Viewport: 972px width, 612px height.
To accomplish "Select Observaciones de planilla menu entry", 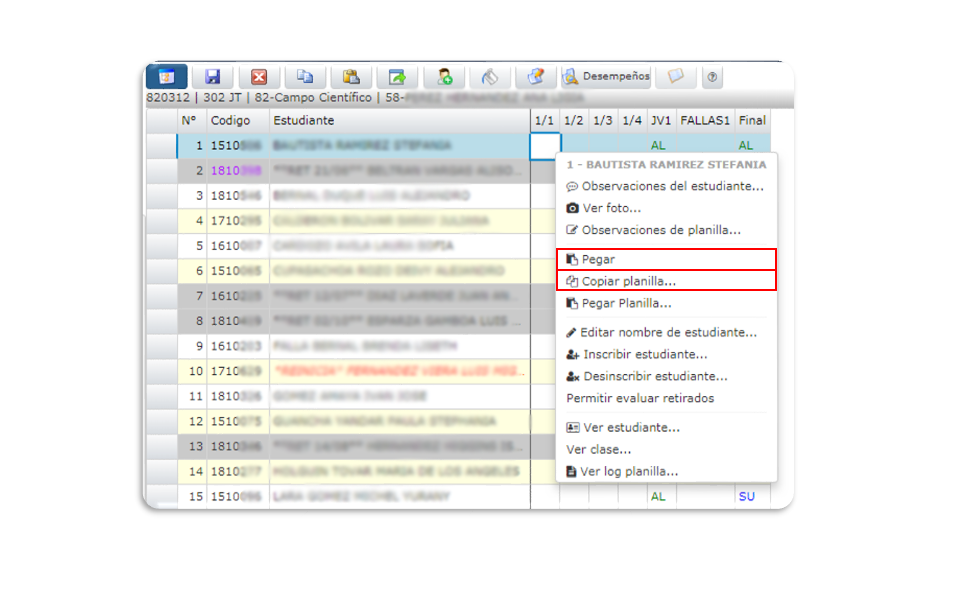I will tap(665, 230).
